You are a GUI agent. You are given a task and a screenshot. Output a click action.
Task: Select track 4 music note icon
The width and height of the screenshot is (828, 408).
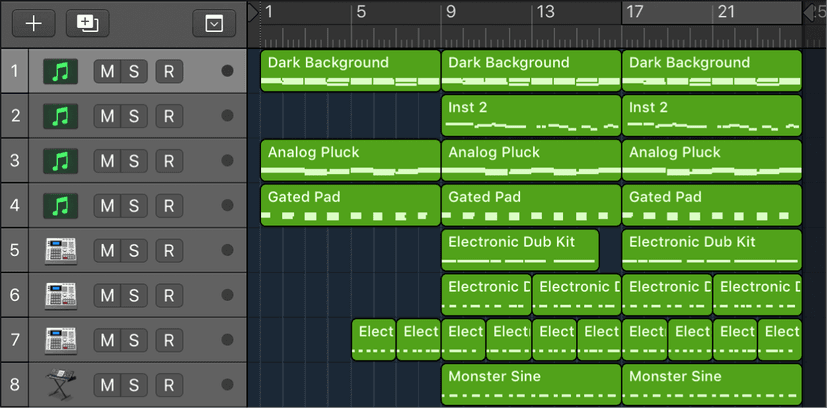point(61,206)
